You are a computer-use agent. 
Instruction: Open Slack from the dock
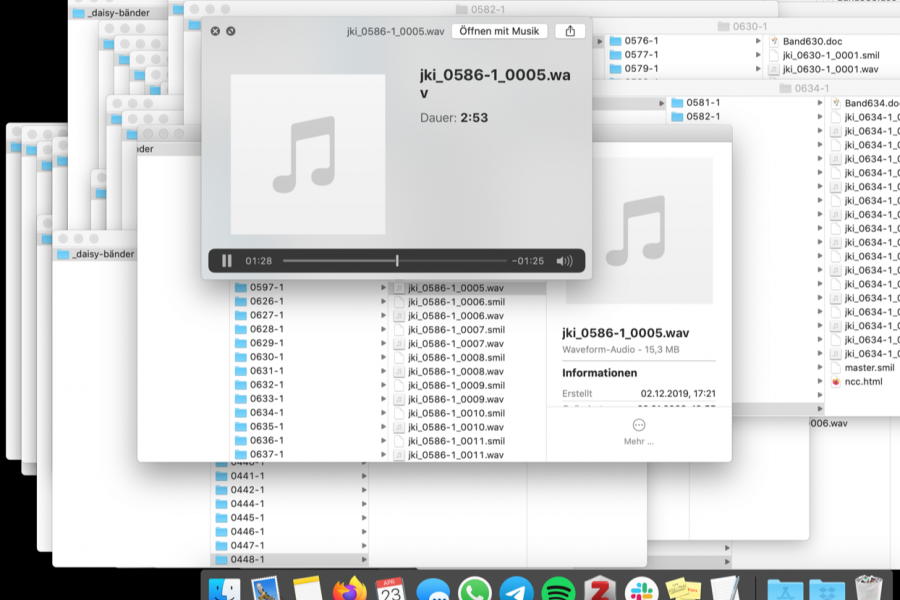[641, 588]
